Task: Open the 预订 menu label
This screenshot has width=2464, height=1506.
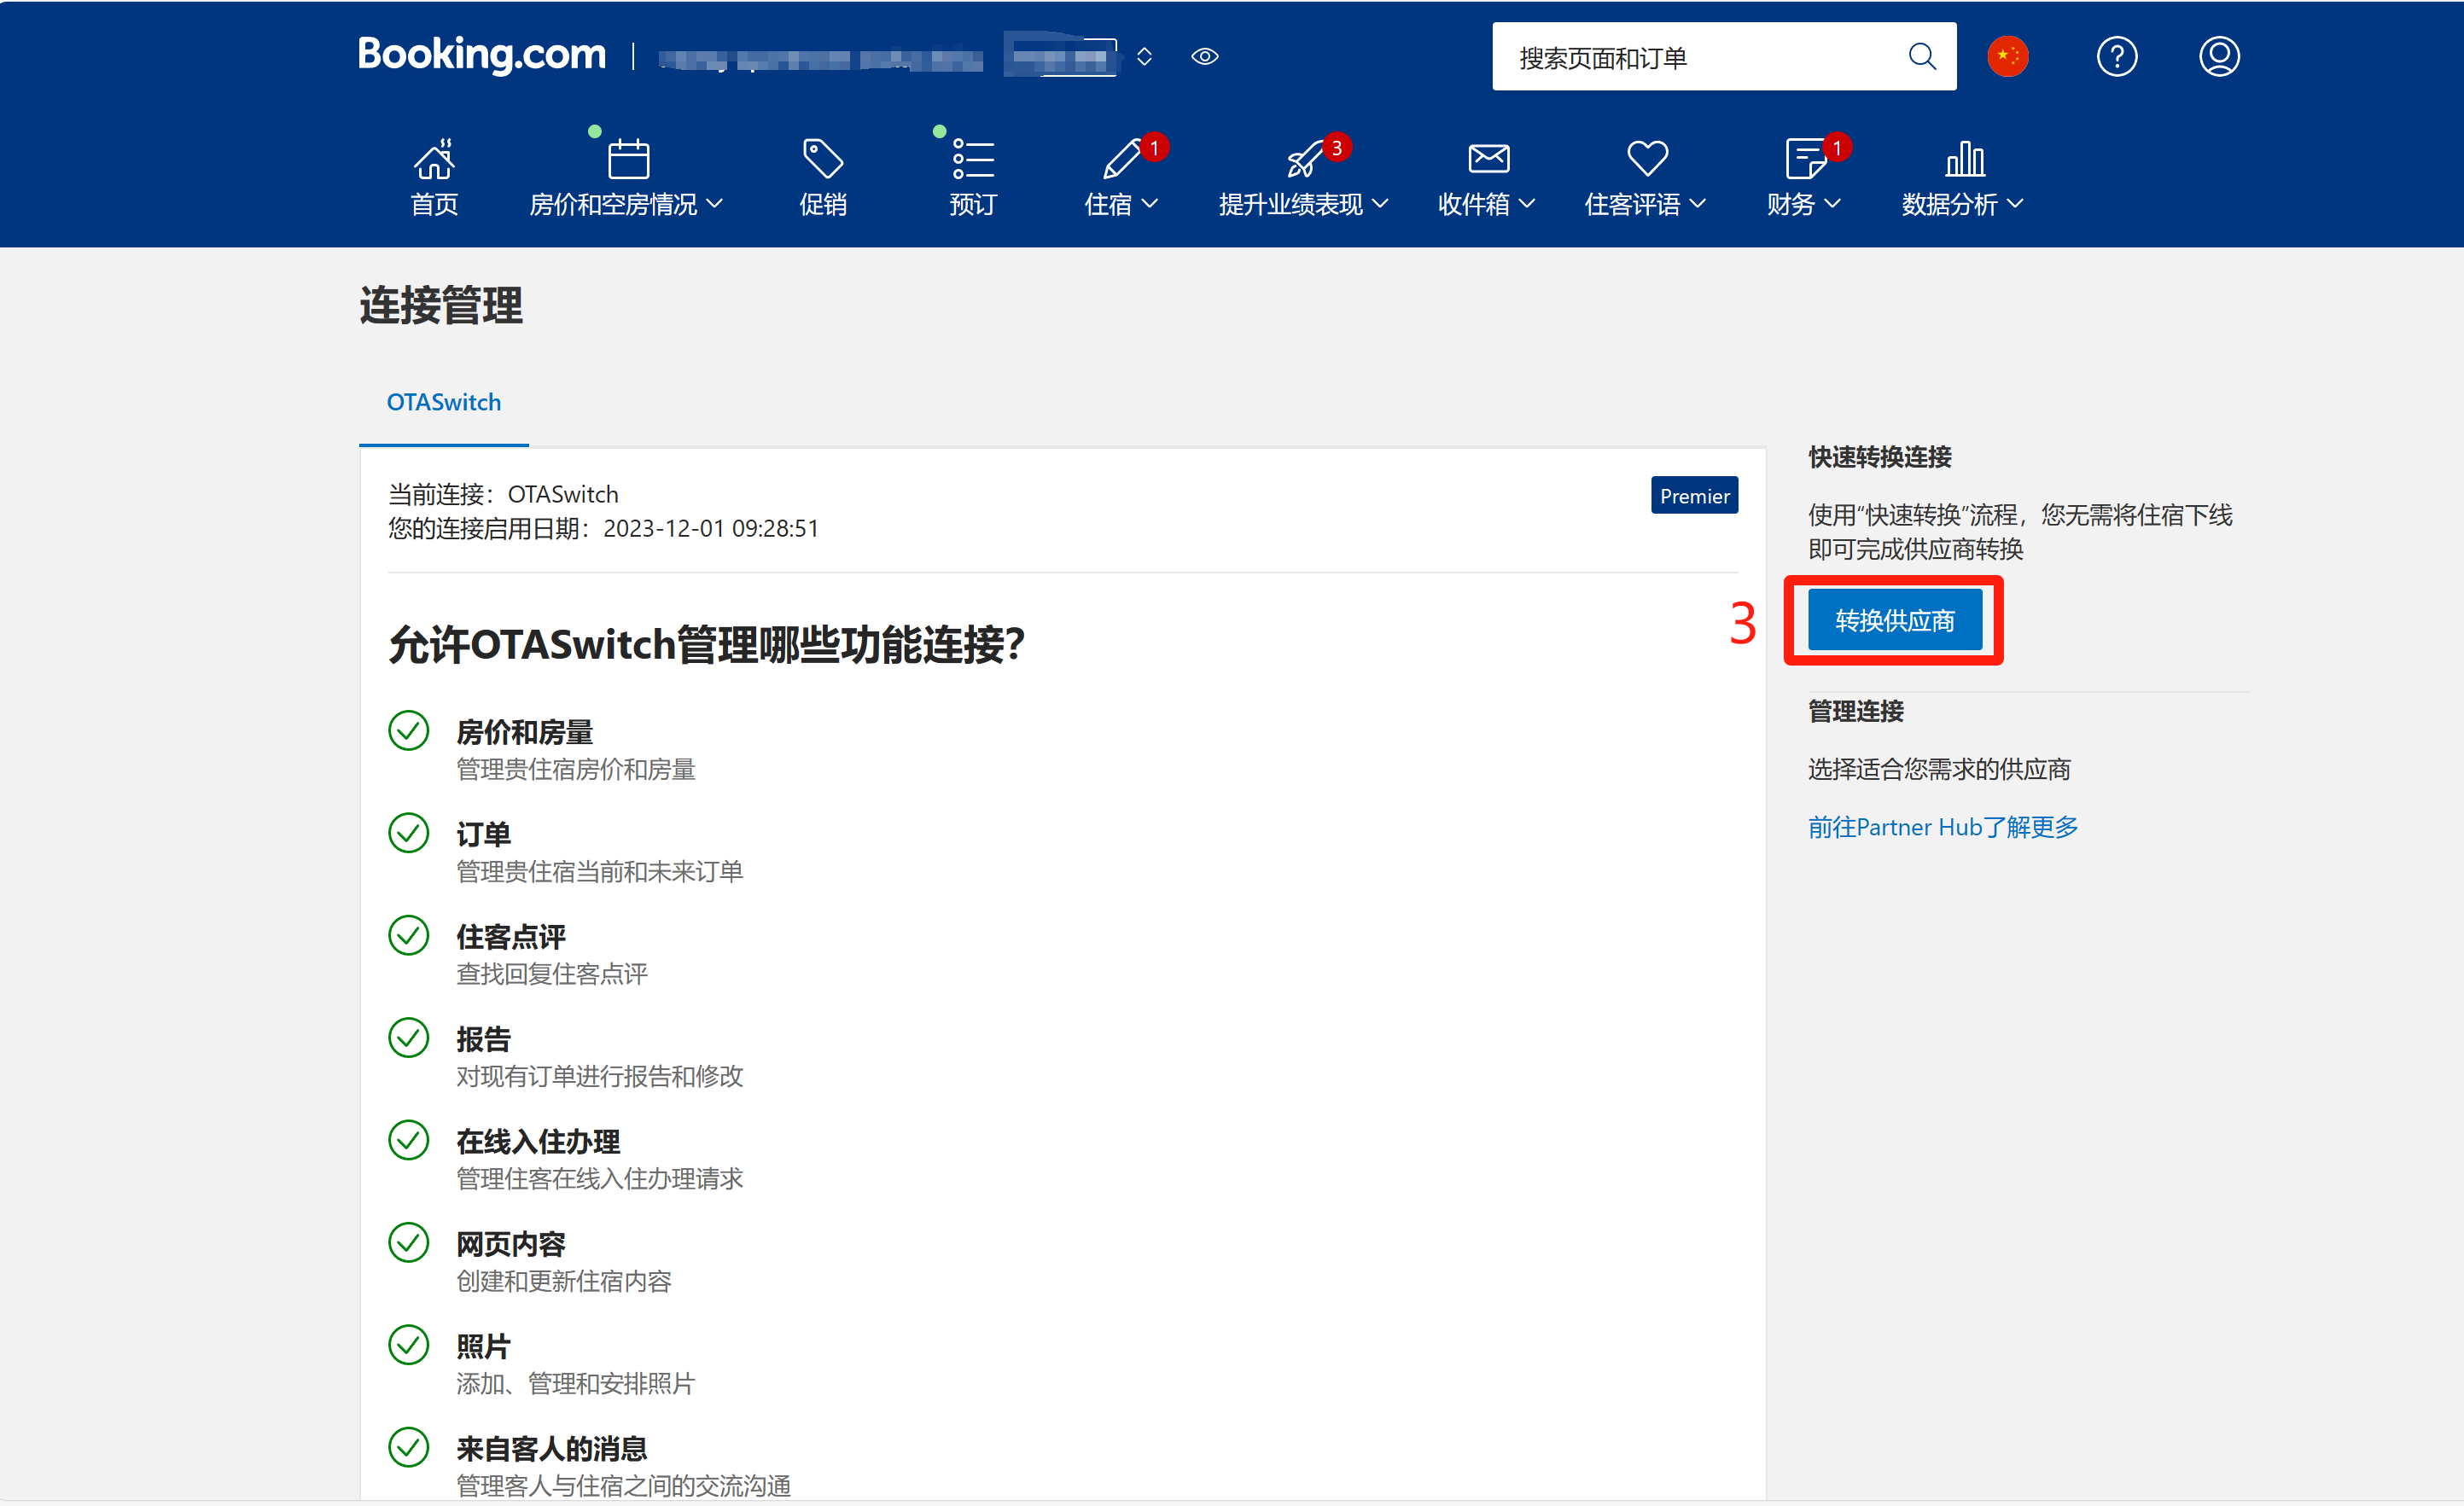Action: coord(973,204)
